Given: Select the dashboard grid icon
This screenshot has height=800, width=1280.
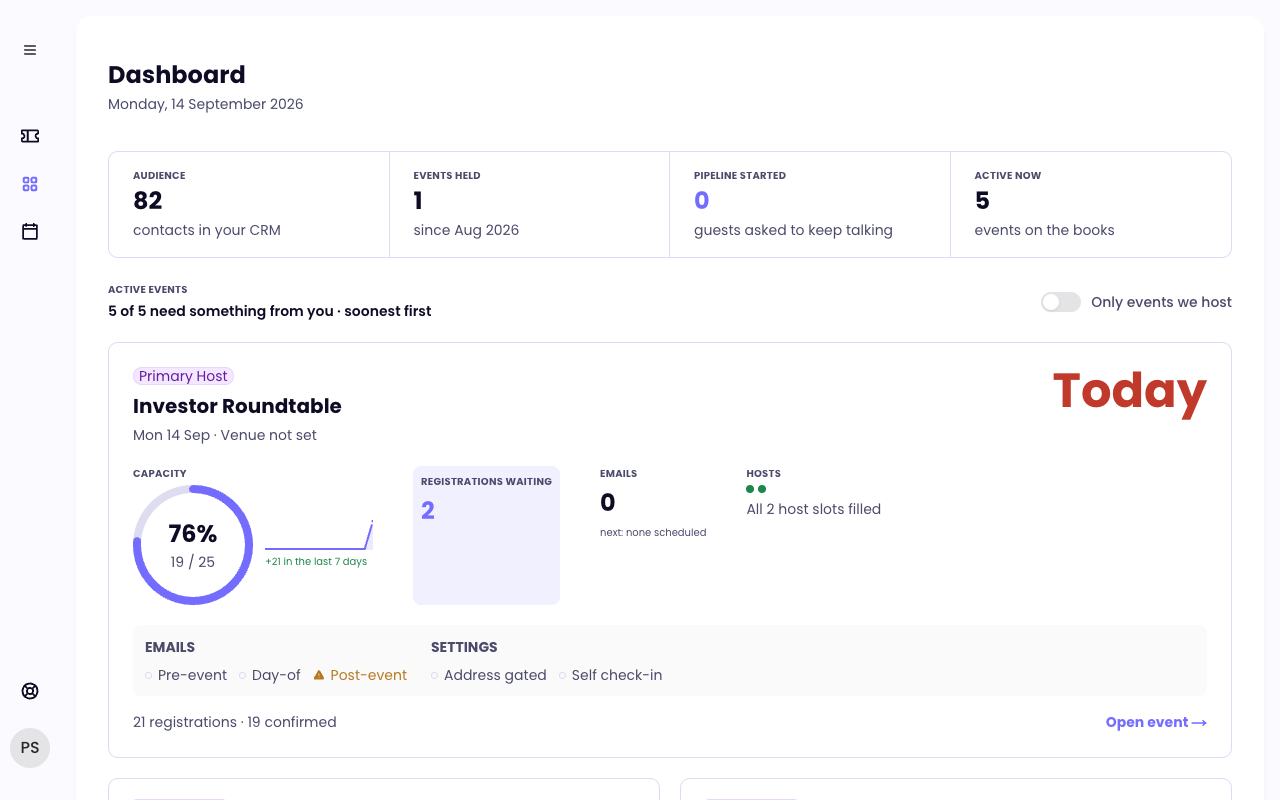Looking at the screenshot, I should pos(30,184).
